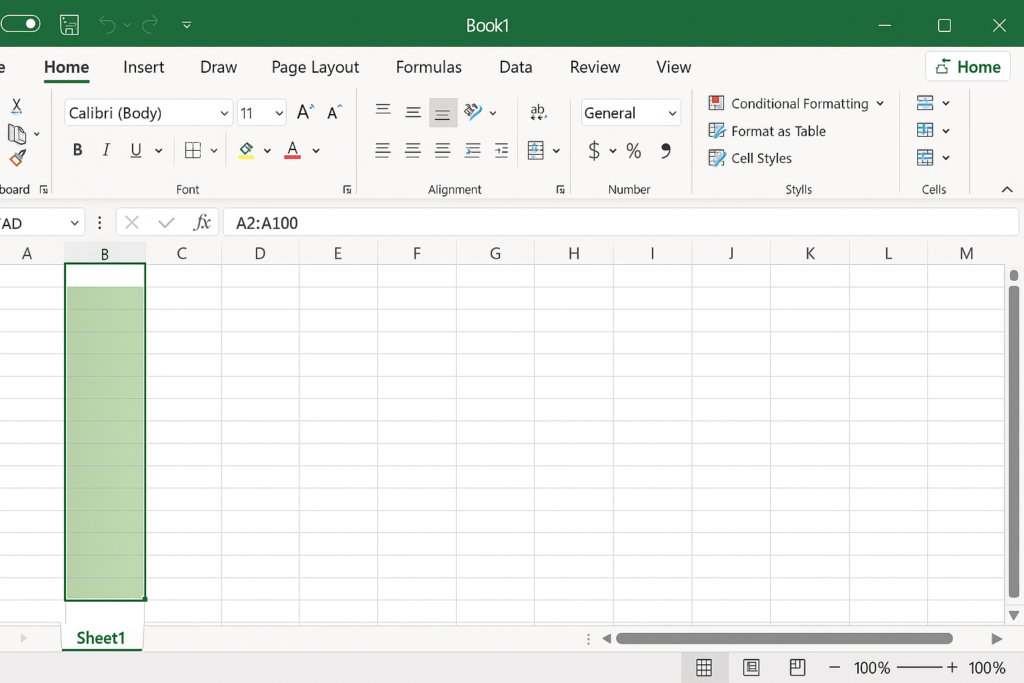Click the red Font Color button
The width and height of the screenshot is (1024, 683).
[293, 150]
